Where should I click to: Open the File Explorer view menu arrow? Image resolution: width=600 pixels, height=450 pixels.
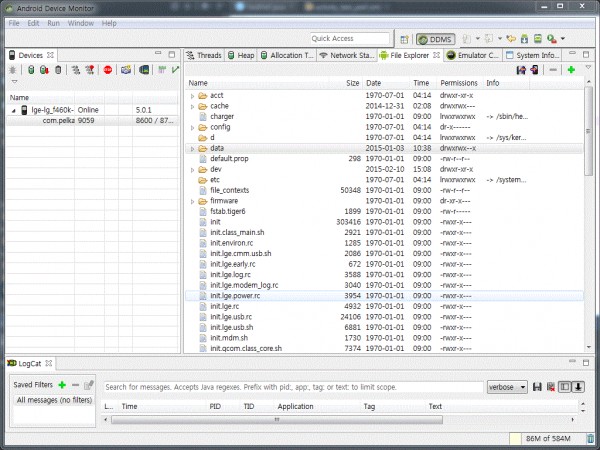589,68
